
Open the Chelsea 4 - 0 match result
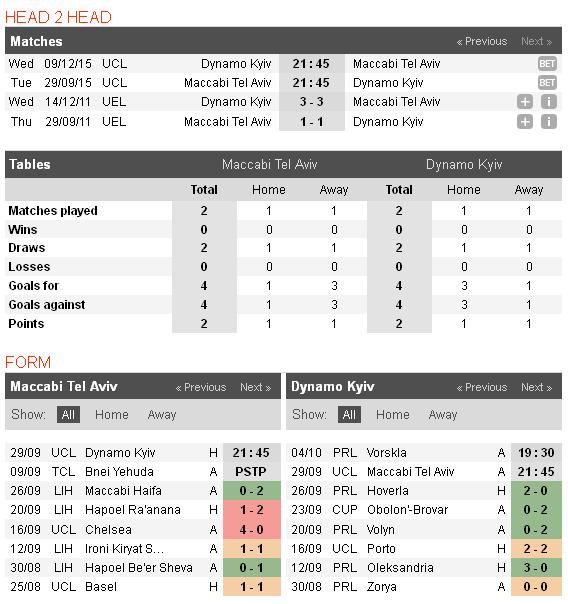pos(251,530)
